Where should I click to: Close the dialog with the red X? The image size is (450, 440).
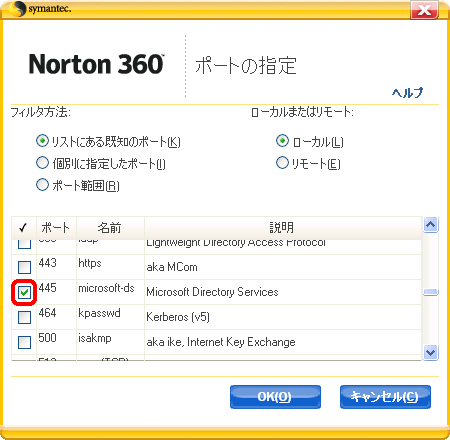(x=424, y=10)
